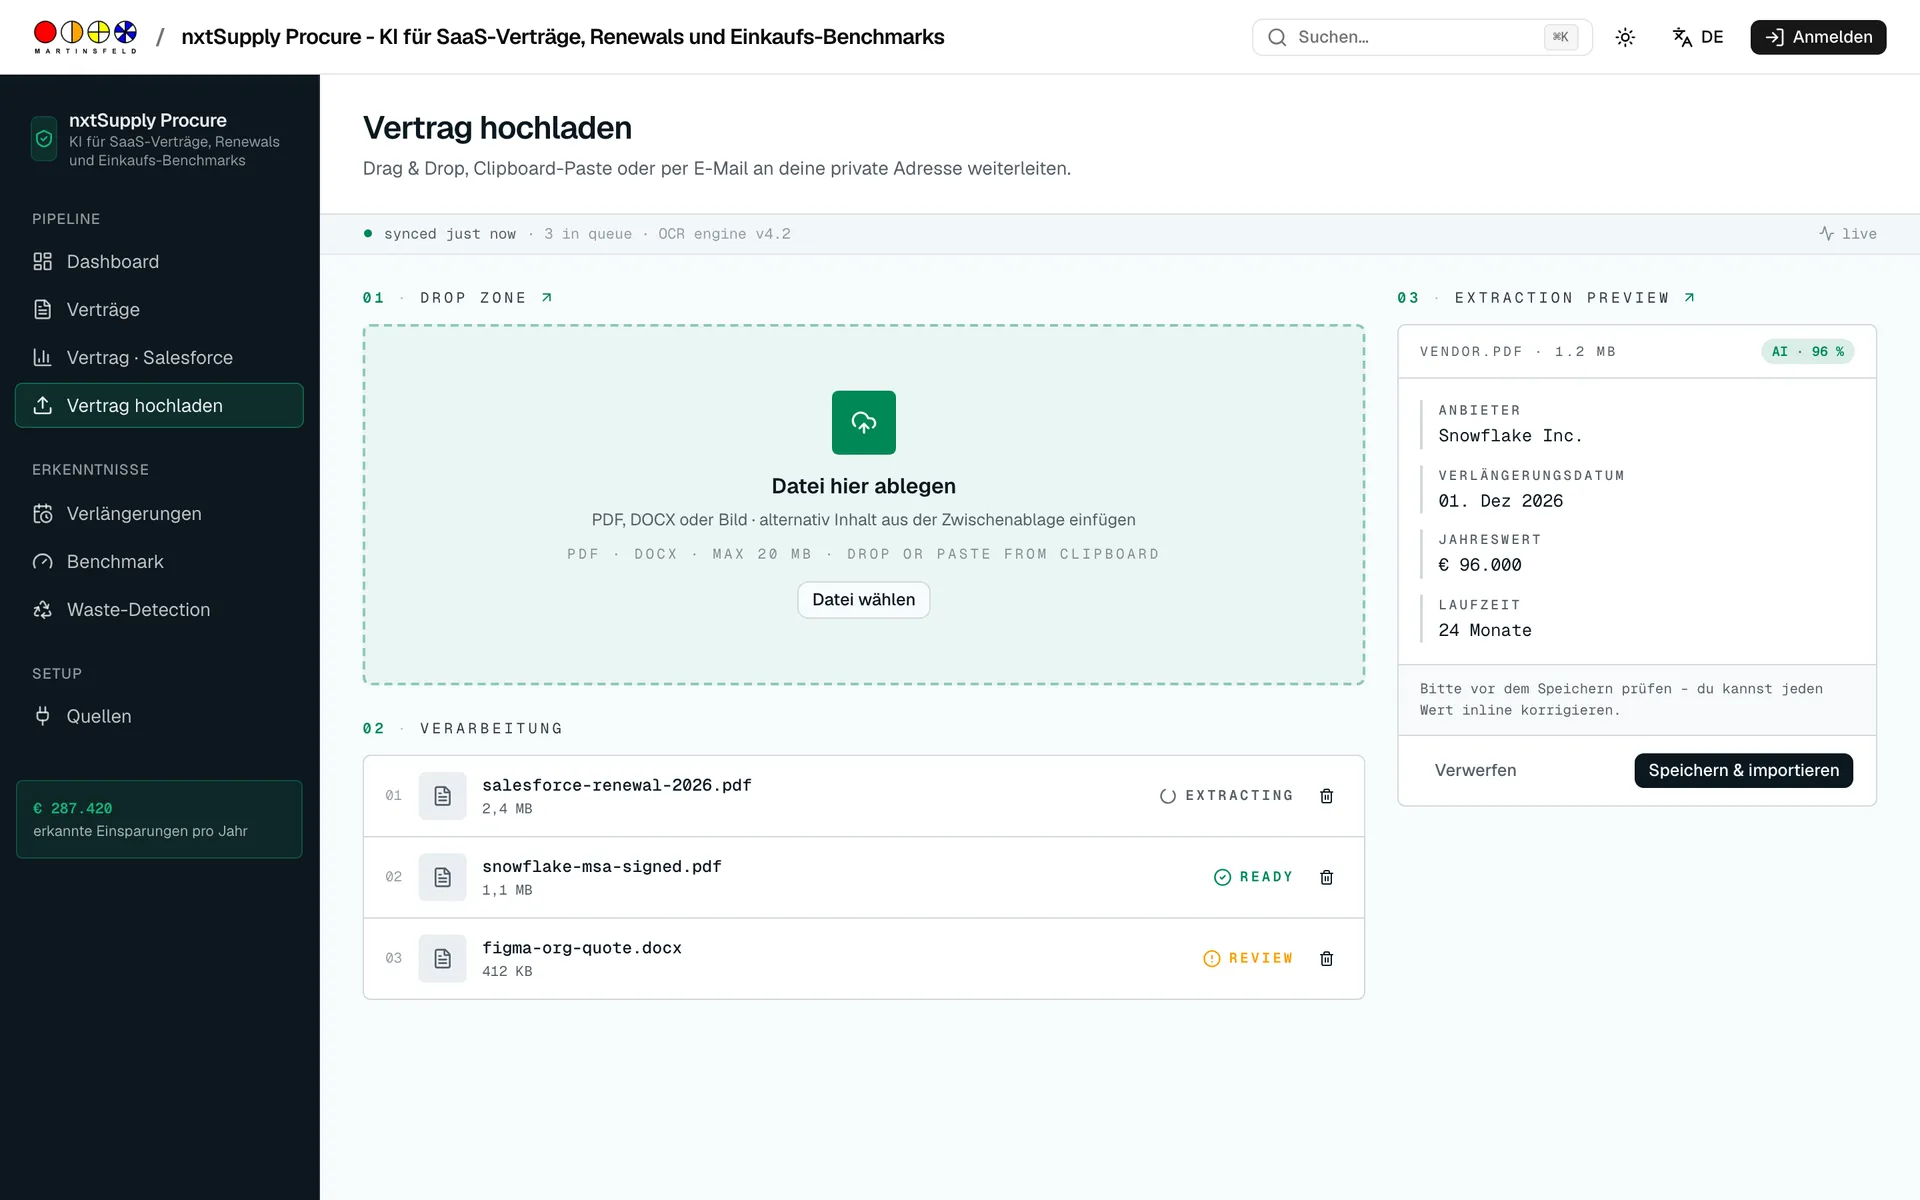Screen dimensions: 1920x1200
Task: Open Verlängerungen in the sidebar
Action: 159,513
